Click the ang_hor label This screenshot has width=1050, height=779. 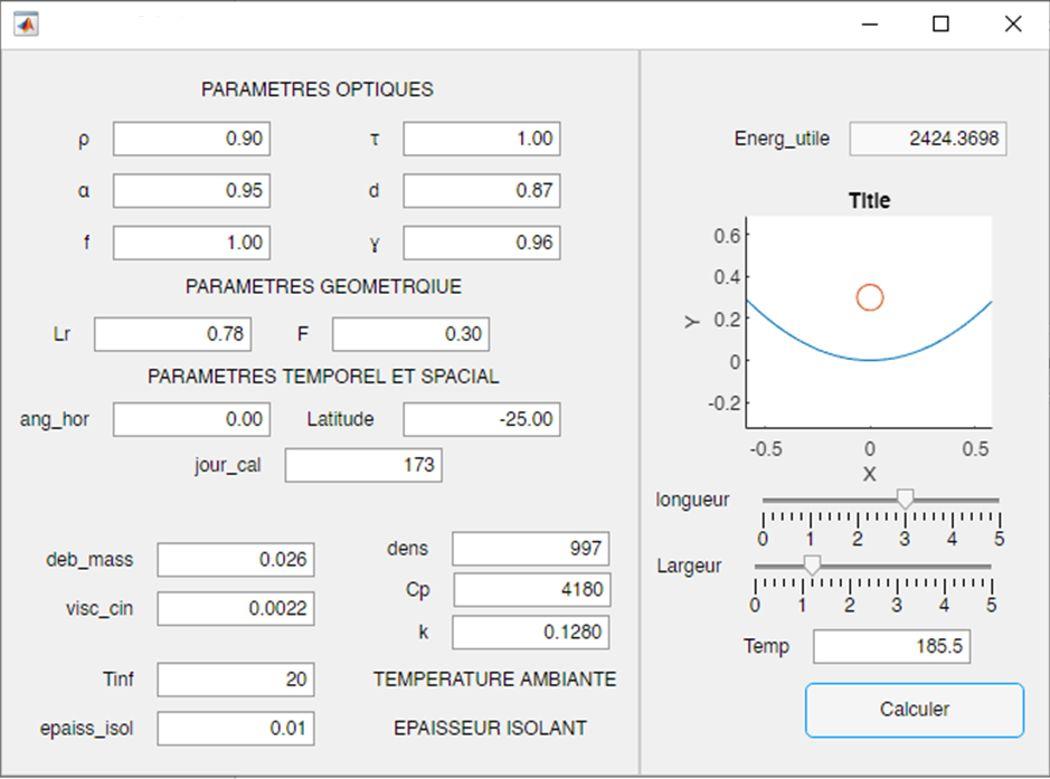click(54, 419)
